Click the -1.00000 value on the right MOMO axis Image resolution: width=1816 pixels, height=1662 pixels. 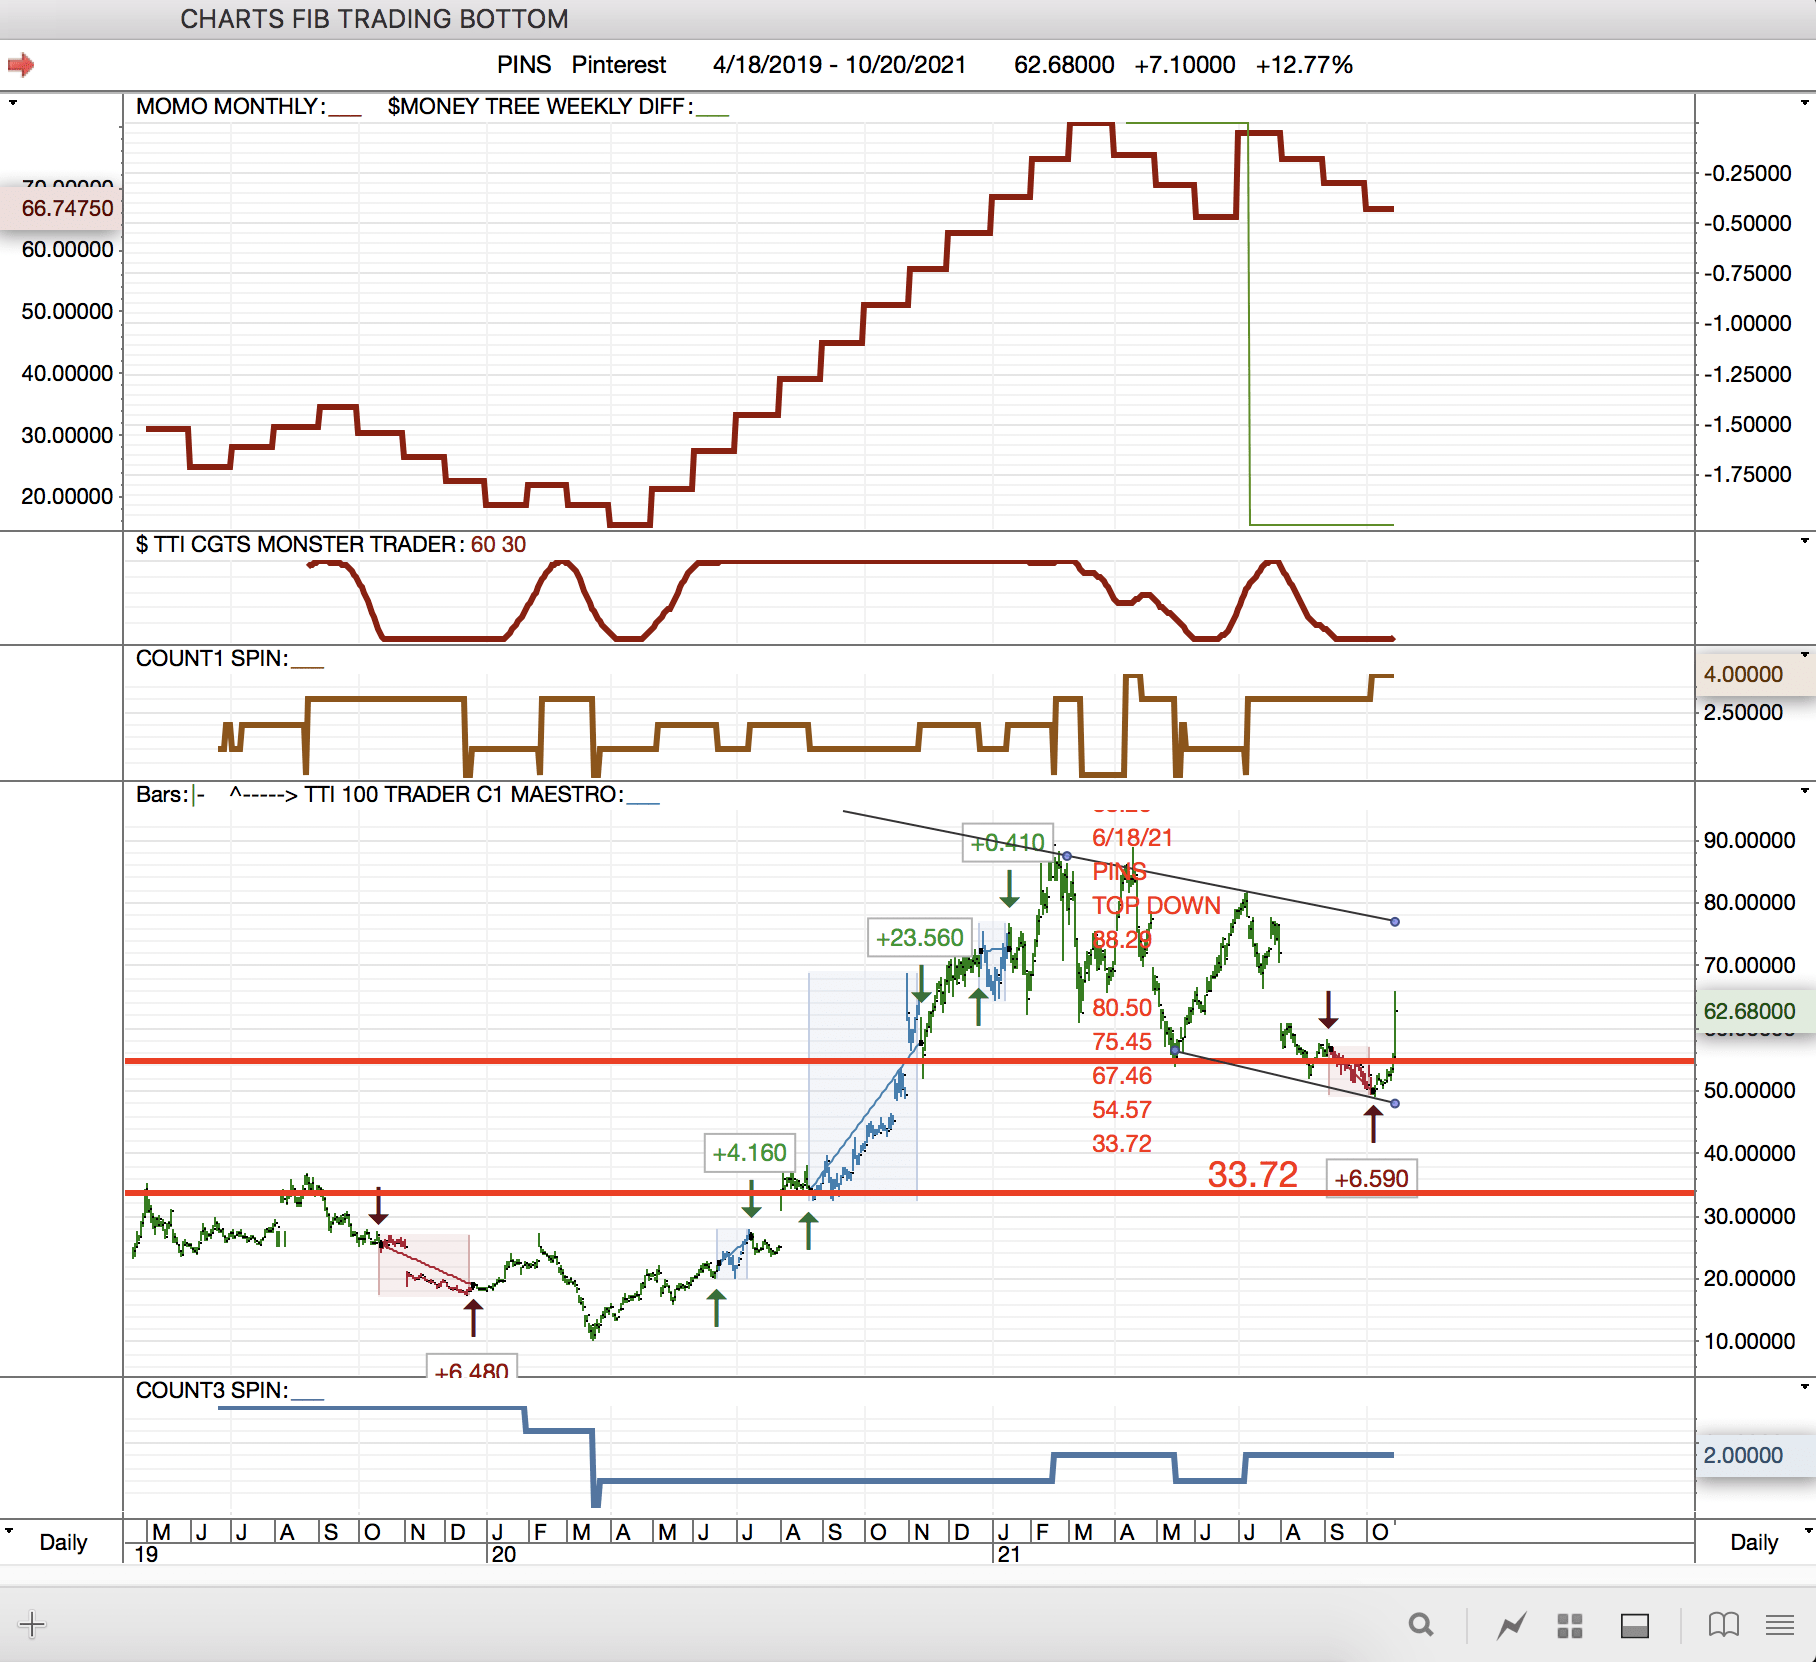(1748, 323)
